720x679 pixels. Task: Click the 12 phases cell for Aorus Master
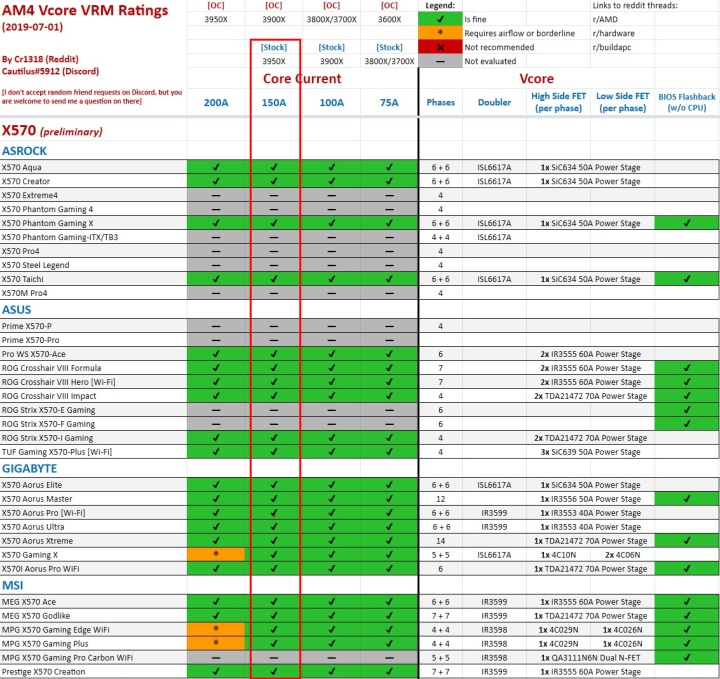[440, 499]
